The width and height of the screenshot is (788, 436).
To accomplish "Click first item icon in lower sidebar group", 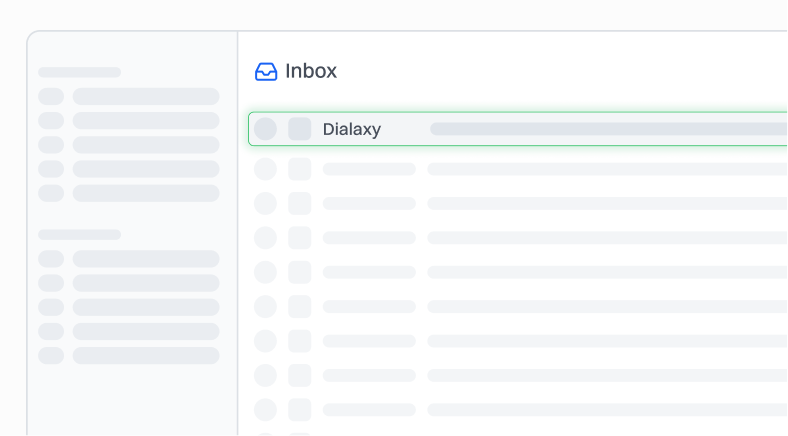I will point(51,259).
